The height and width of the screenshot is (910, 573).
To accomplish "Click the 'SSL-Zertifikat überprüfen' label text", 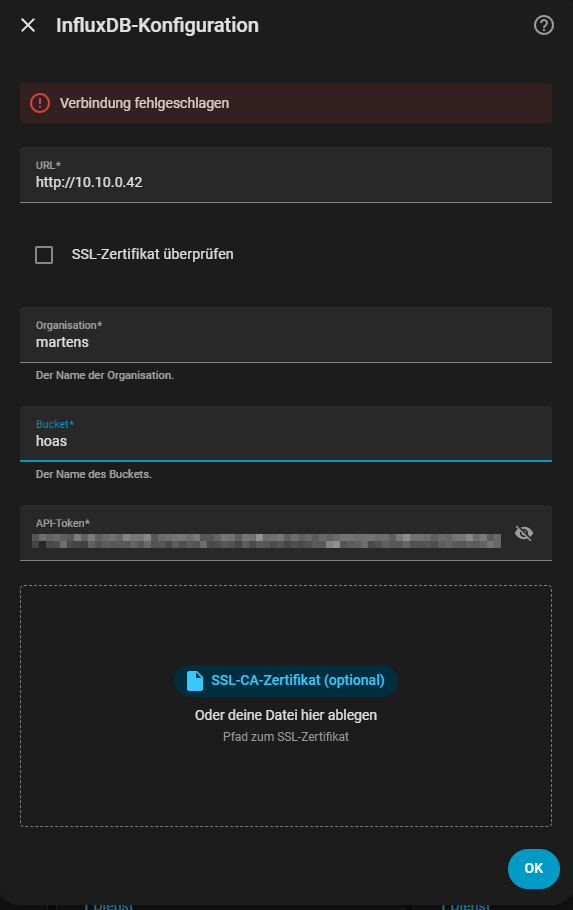I will click(x=153, y=254).
